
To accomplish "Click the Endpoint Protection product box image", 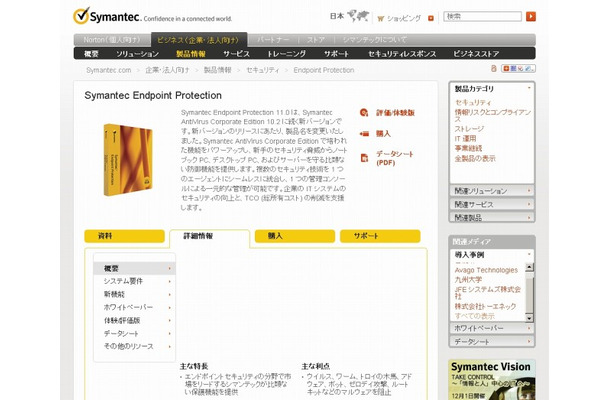I will click(128, 160).
